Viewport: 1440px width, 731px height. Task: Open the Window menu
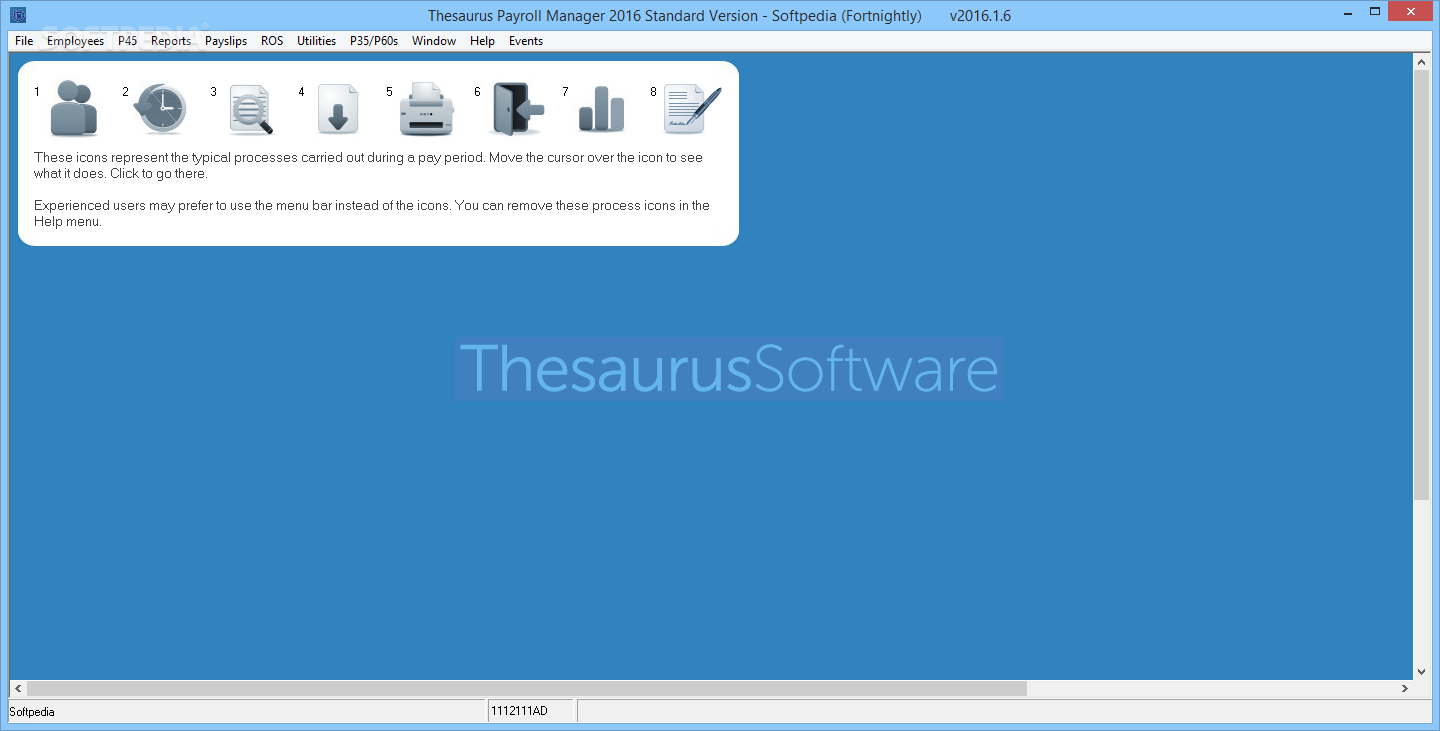pos(434,41)
